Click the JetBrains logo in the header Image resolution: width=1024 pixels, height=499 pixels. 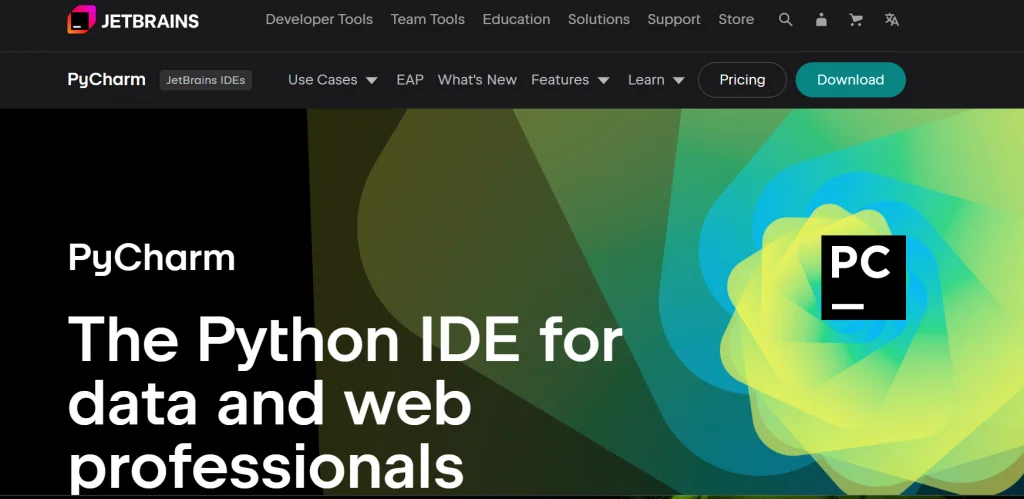point(132,20)
